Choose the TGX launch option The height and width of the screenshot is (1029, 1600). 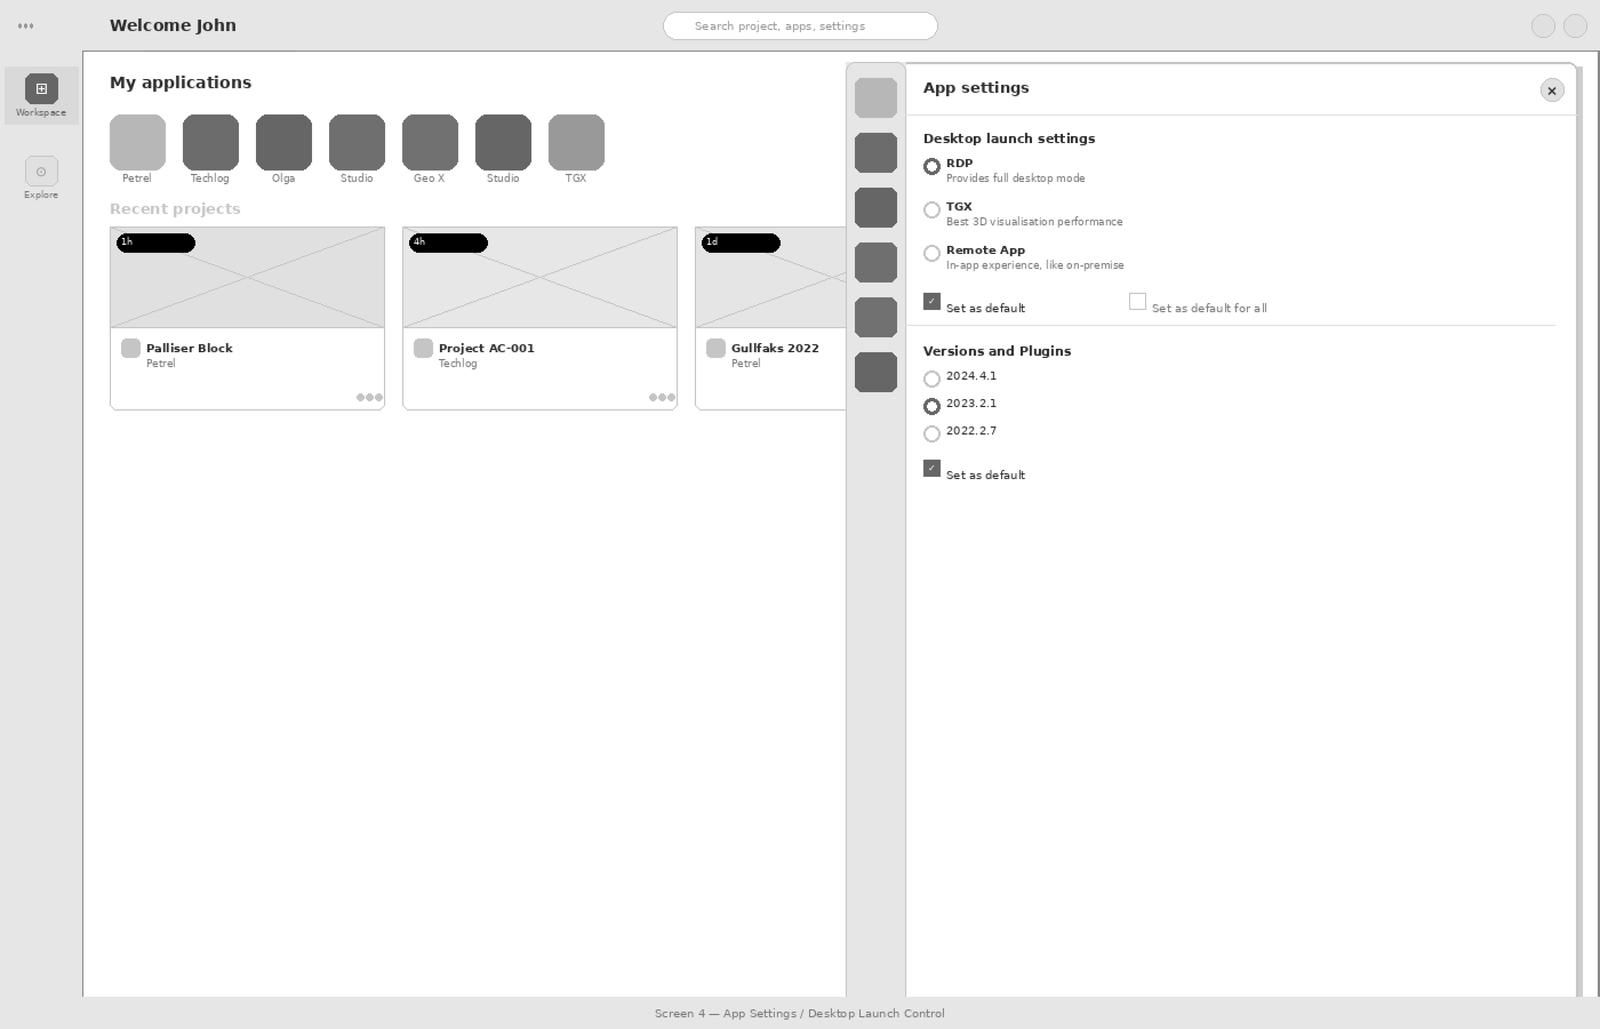point(932,210)
